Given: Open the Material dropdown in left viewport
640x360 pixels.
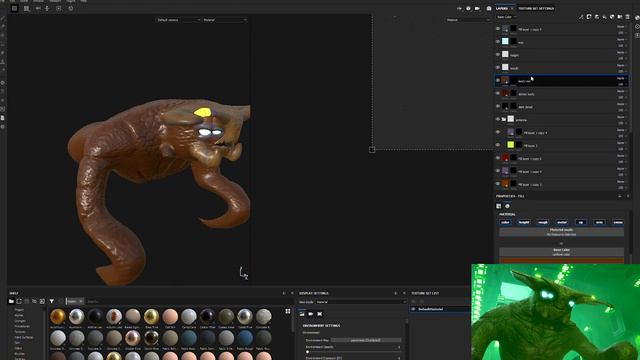Looking at the screenshot, I should point(224,20).
